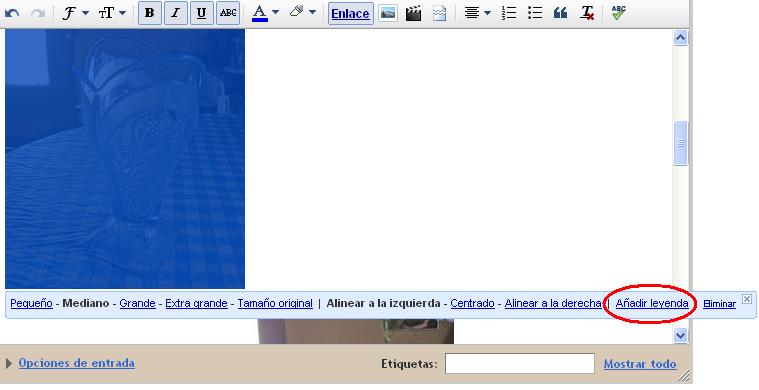Set image size to Pequeño
Viewport: 759px width, 390px height.
click(x=31, y=303)
